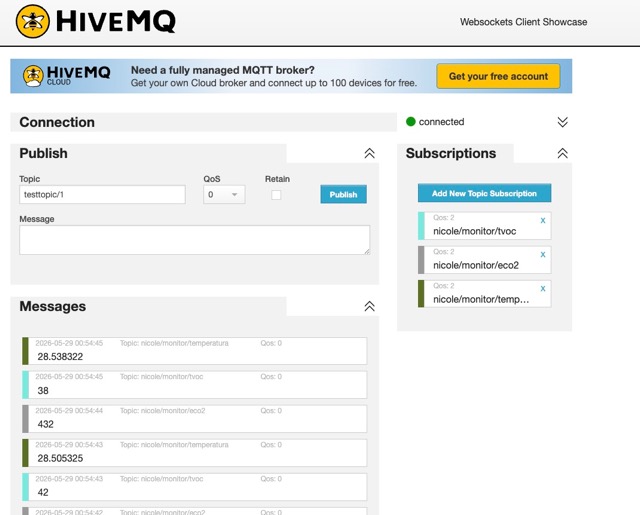Image resolution: width=640 pixels, height=515 pixels.
Task: Remove the nicole/monitor/tvoc subscription
Action: [x=543, y=220]
